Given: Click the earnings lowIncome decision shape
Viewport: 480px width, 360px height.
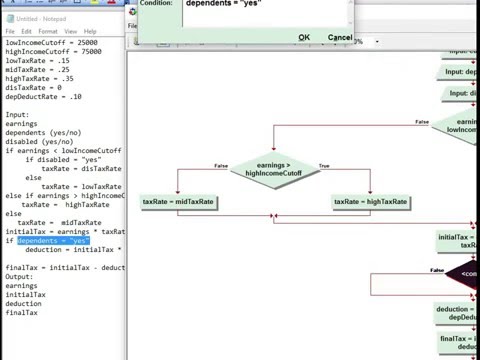Looking at the screenshot, I should tap(455, 126).
